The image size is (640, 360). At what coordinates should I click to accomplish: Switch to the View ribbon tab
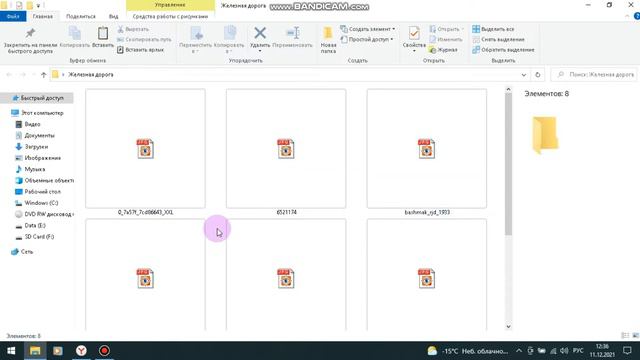(x=113, y=16)
